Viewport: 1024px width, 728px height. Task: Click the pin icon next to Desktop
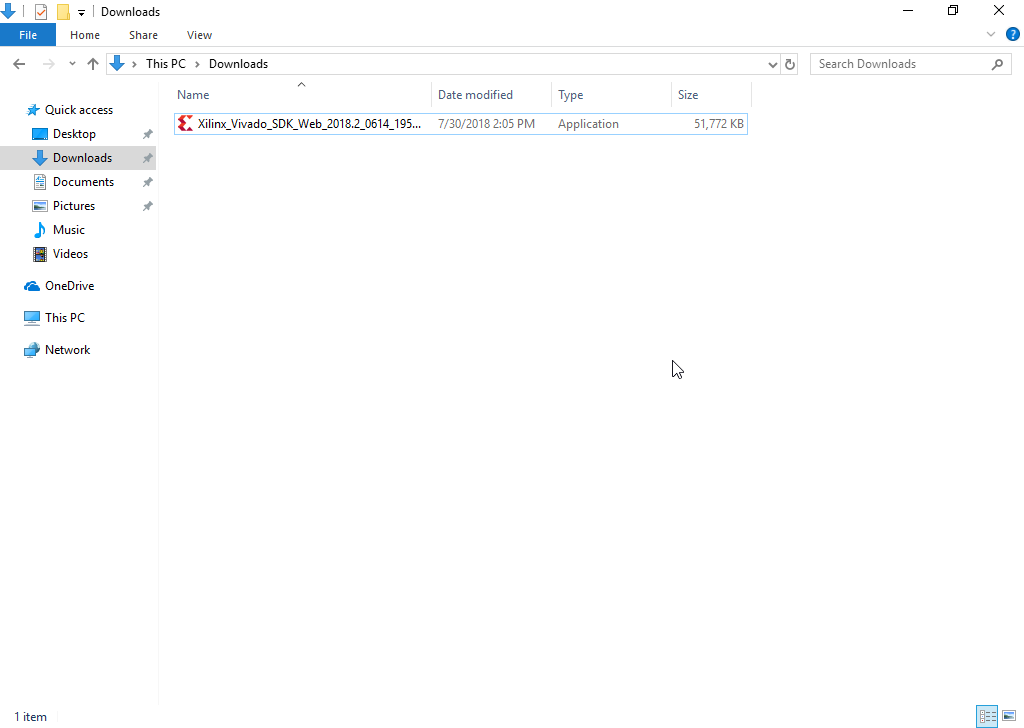[148, 134]
